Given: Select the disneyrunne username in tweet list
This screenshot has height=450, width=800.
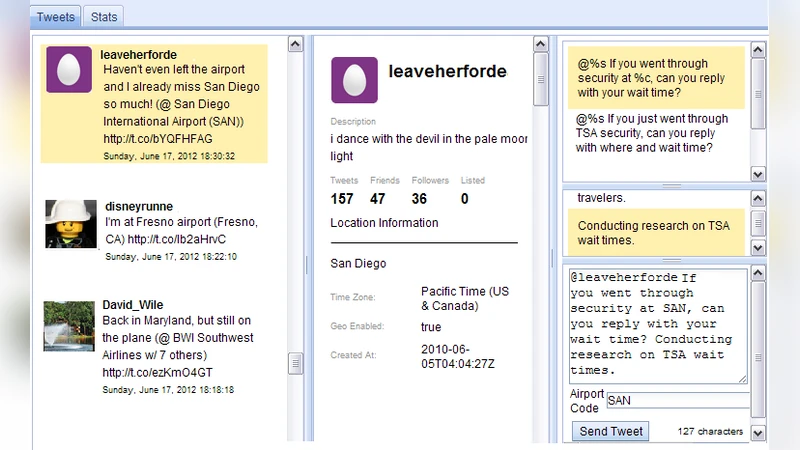Looking at the screenshot, I should (138, 206).
